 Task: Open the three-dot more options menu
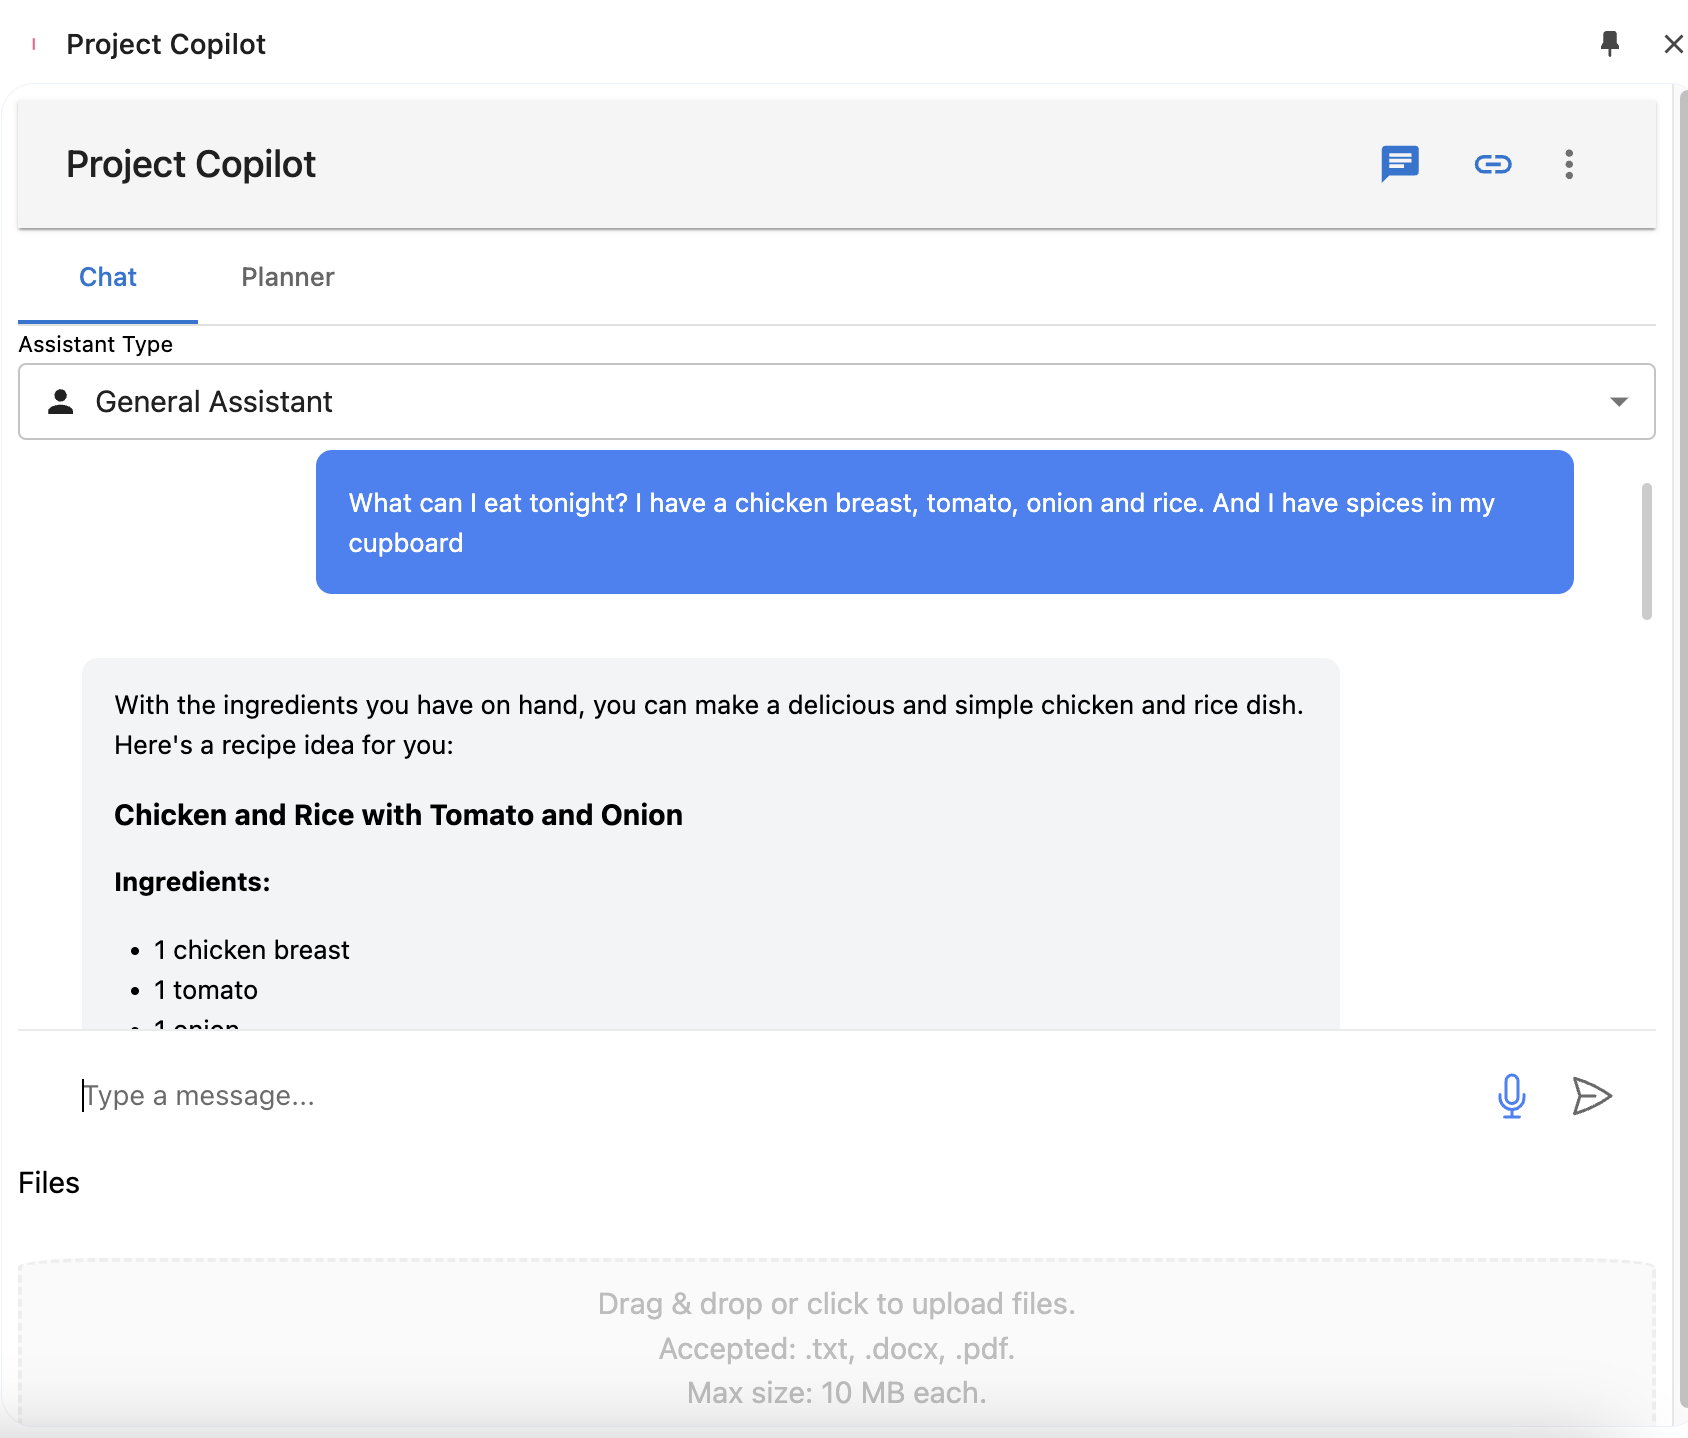click(x=1568, y=164)
